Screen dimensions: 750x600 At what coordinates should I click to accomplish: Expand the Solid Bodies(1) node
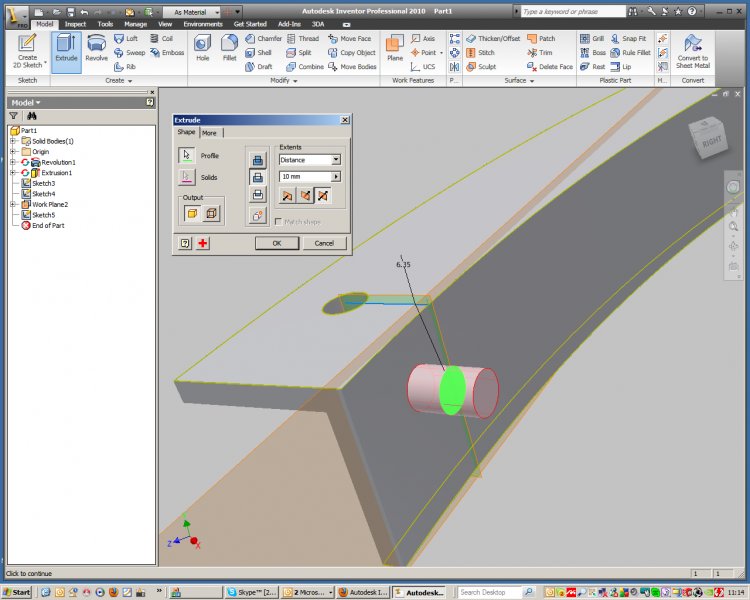click(13, 141)
